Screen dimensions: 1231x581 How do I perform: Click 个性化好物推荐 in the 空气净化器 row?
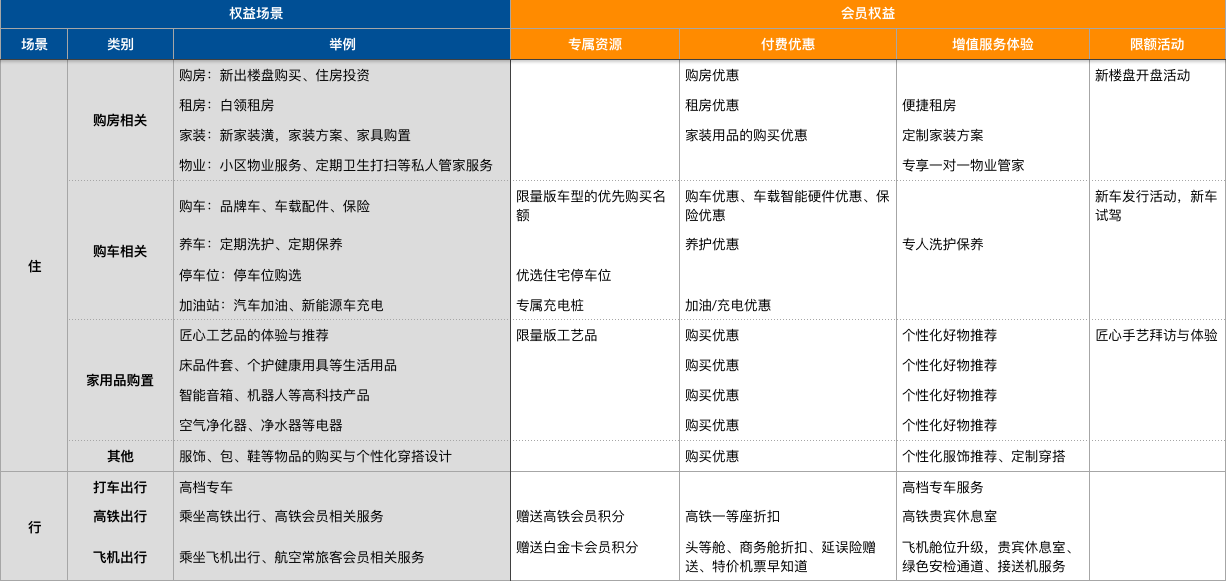(x=950, y=425)
